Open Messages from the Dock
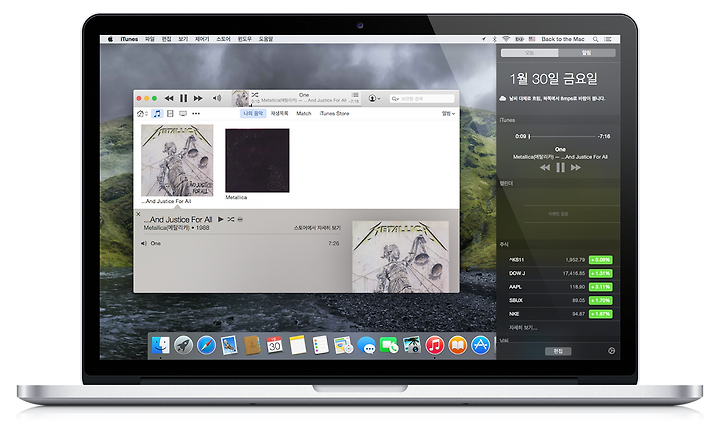This screenshot has width=720, height=421. [366, 345]
